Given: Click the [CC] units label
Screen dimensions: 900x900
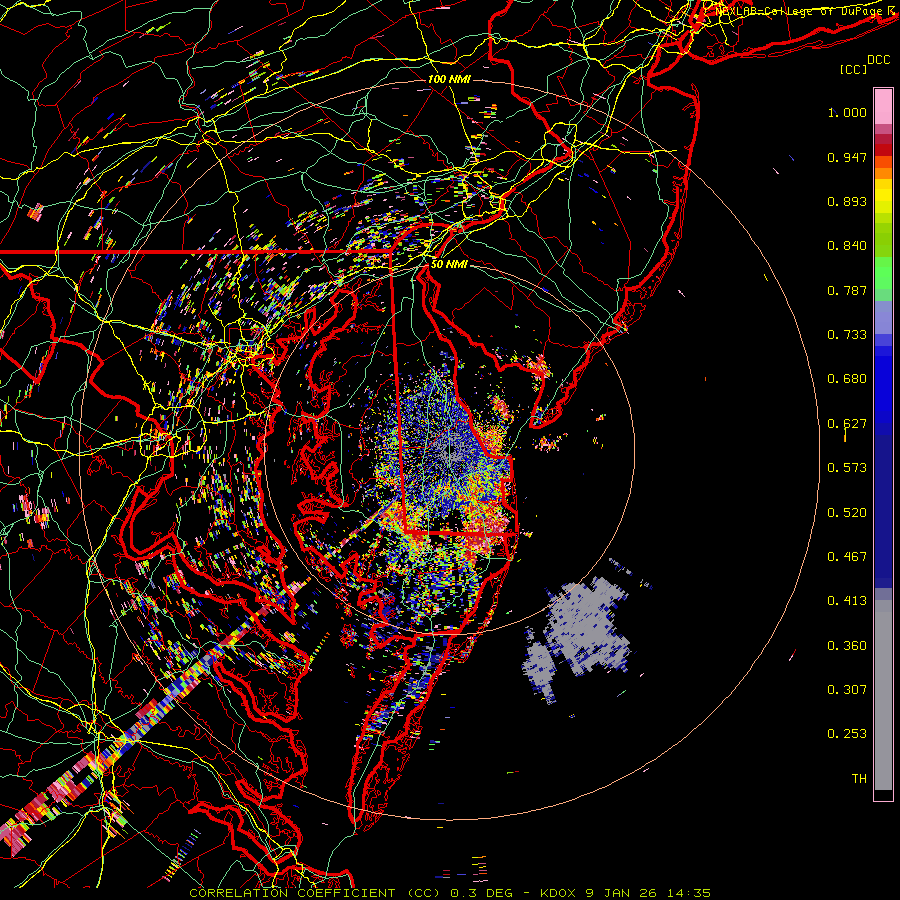Looking at the screenshot, I should 854,69.
